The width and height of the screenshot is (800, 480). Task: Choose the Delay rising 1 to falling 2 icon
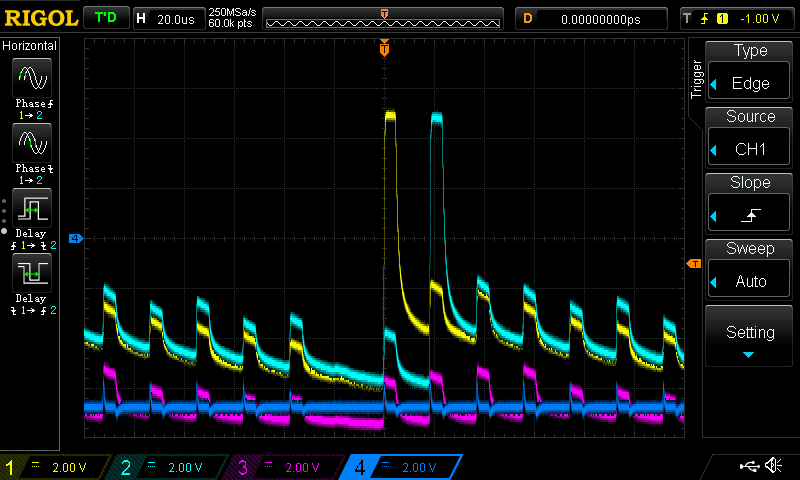(x=32, y=208)
